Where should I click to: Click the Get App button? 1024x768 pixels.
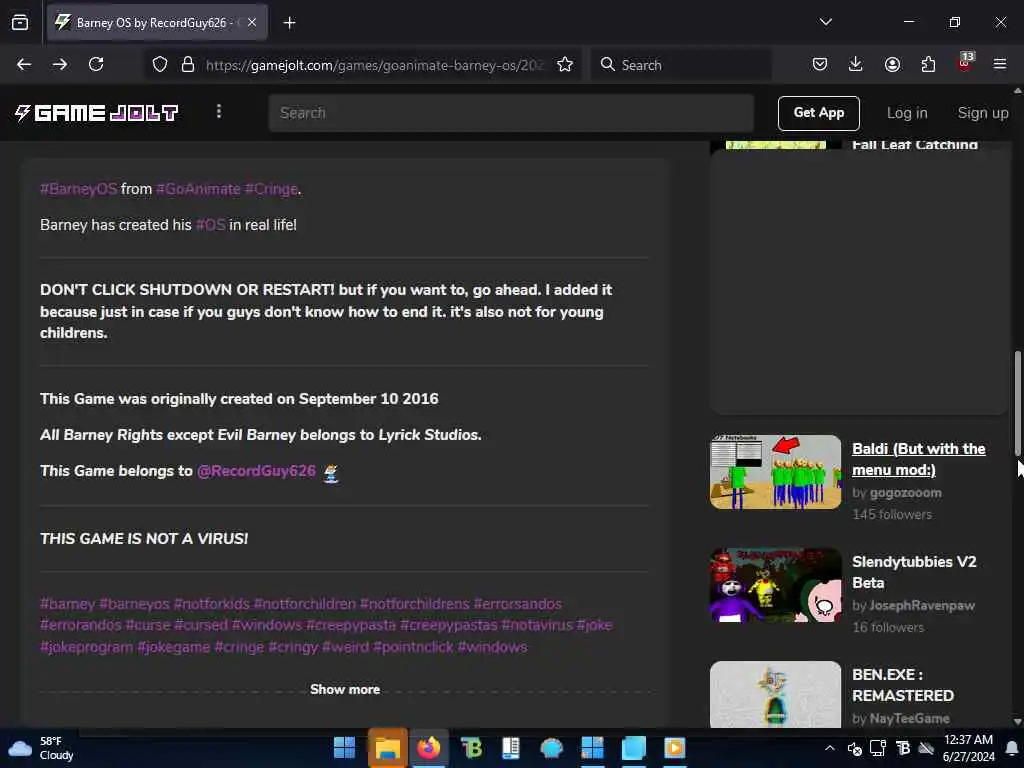click(x=818, y=113)
